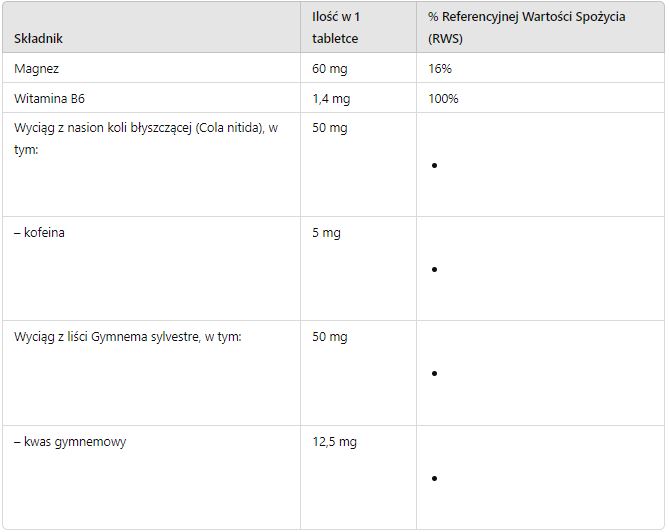Select the "– kwas gymnemowy" ingredient cell
Viewport: 669px width, 532px height.
pyautogui.click(x=70, y=441)
